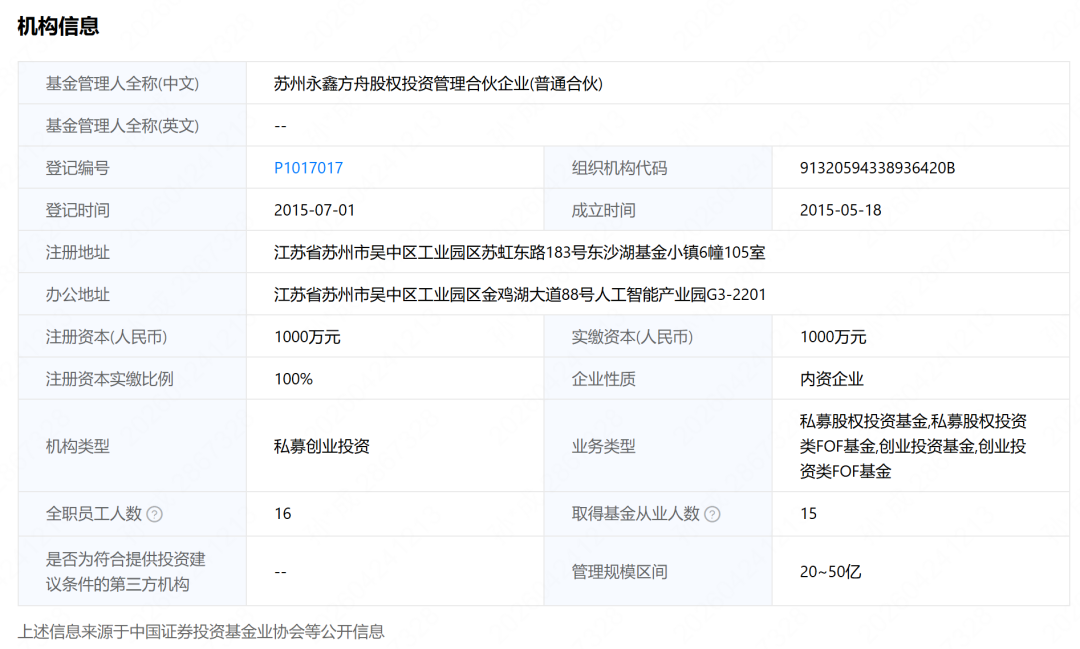1080x649 pixels.
Task: Click the 内资企业 enterprise nature value
Action: click(831, 379)
